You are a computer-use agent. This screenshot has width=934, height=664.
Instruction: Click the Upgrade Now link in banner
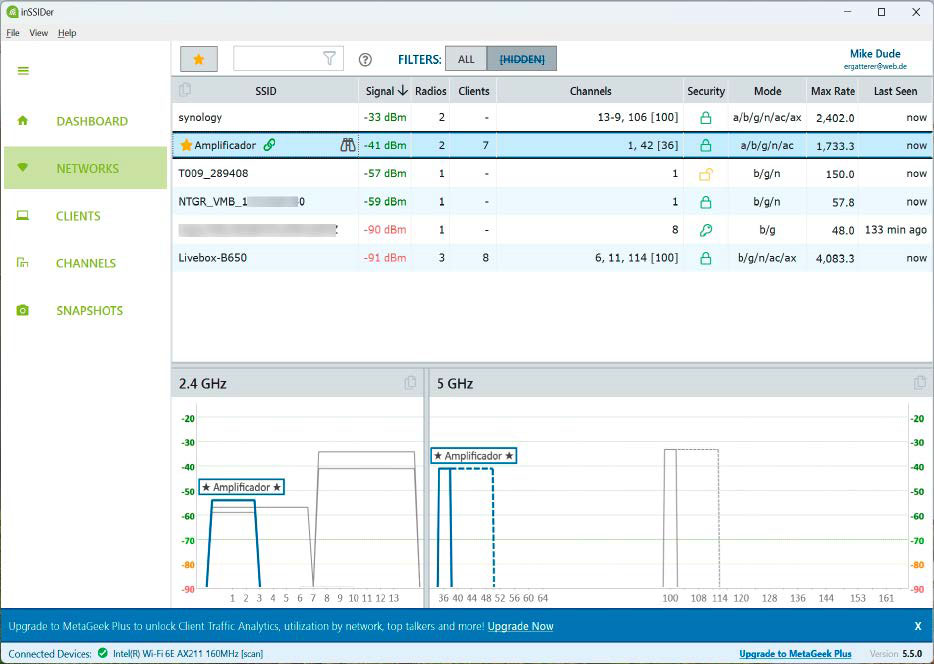point(520,626)
